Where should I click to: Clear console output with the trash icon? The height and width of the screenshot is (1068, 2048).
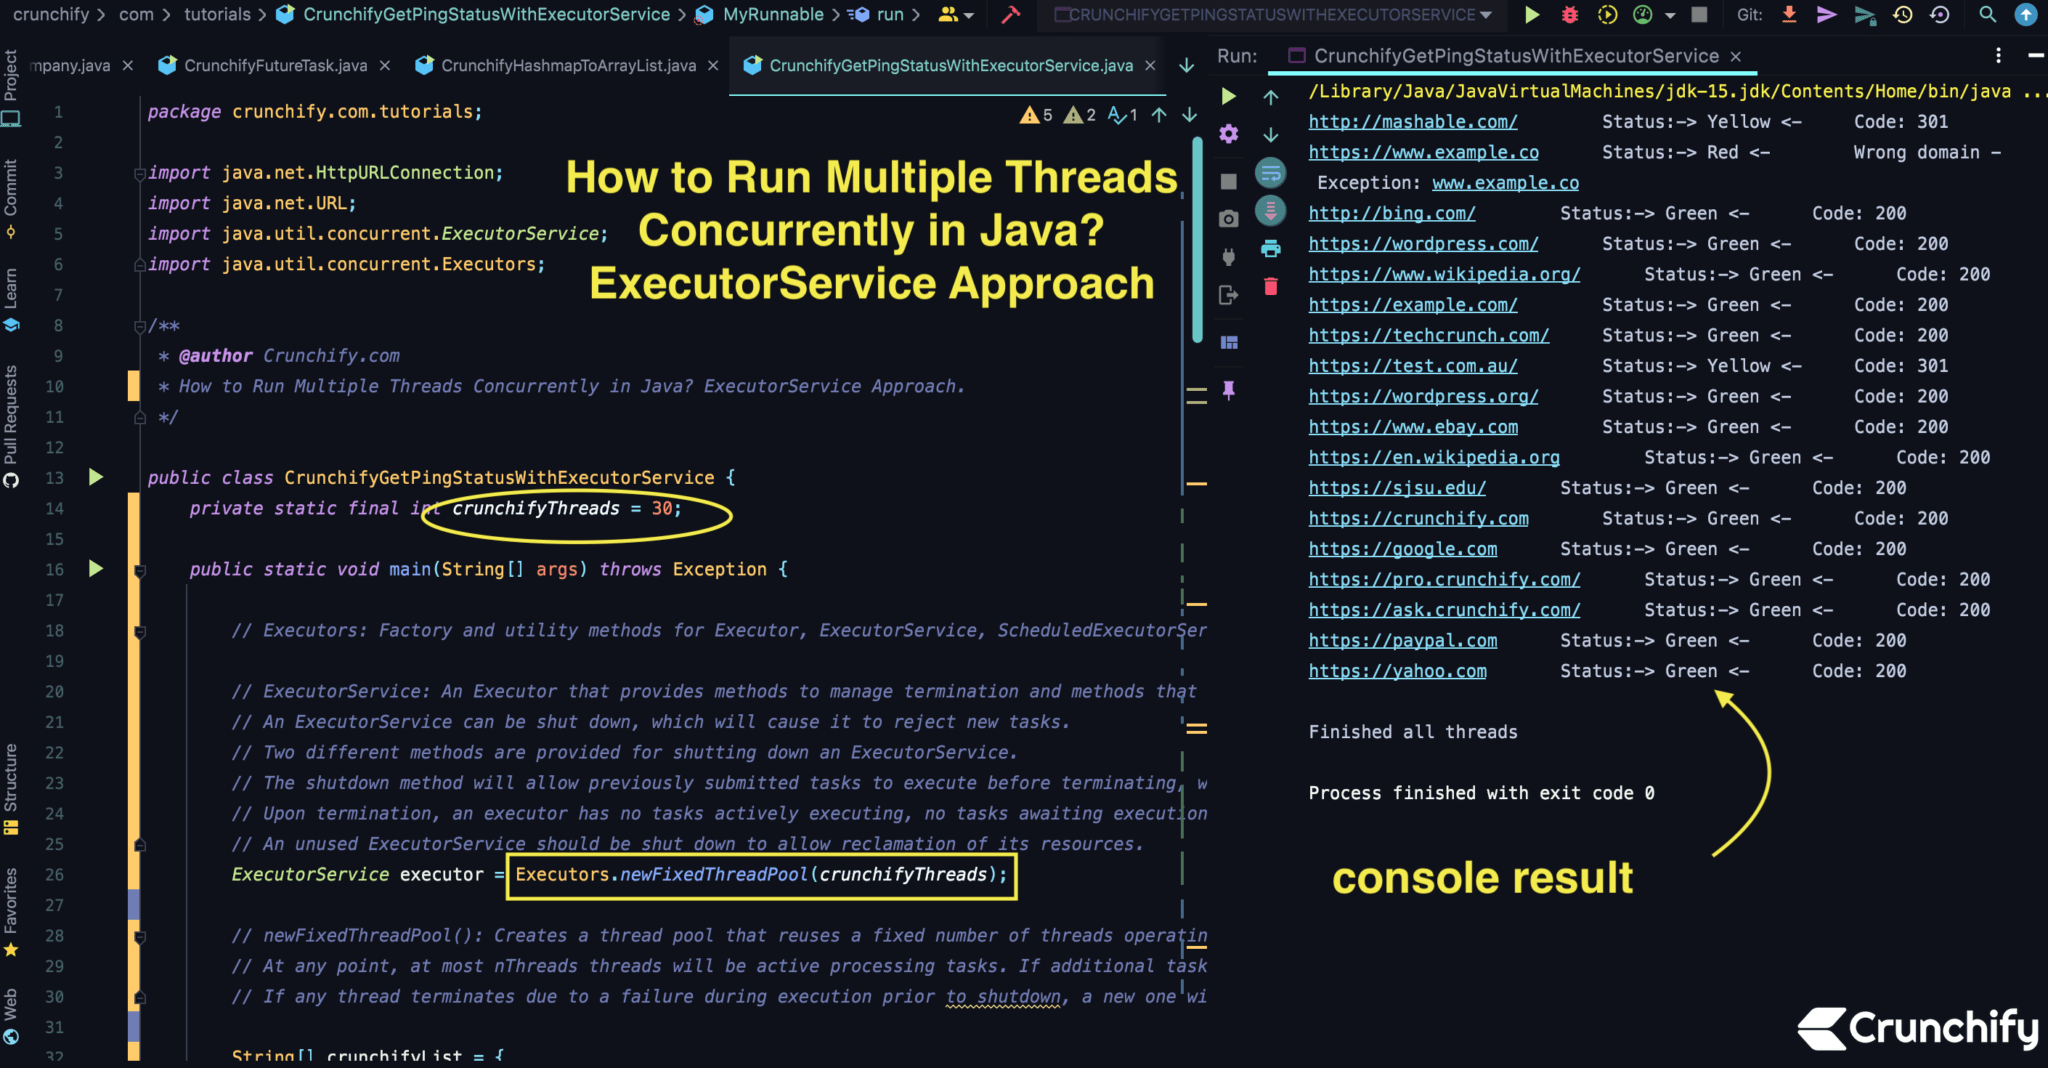pyautogui.click(x=1270, y=287)
